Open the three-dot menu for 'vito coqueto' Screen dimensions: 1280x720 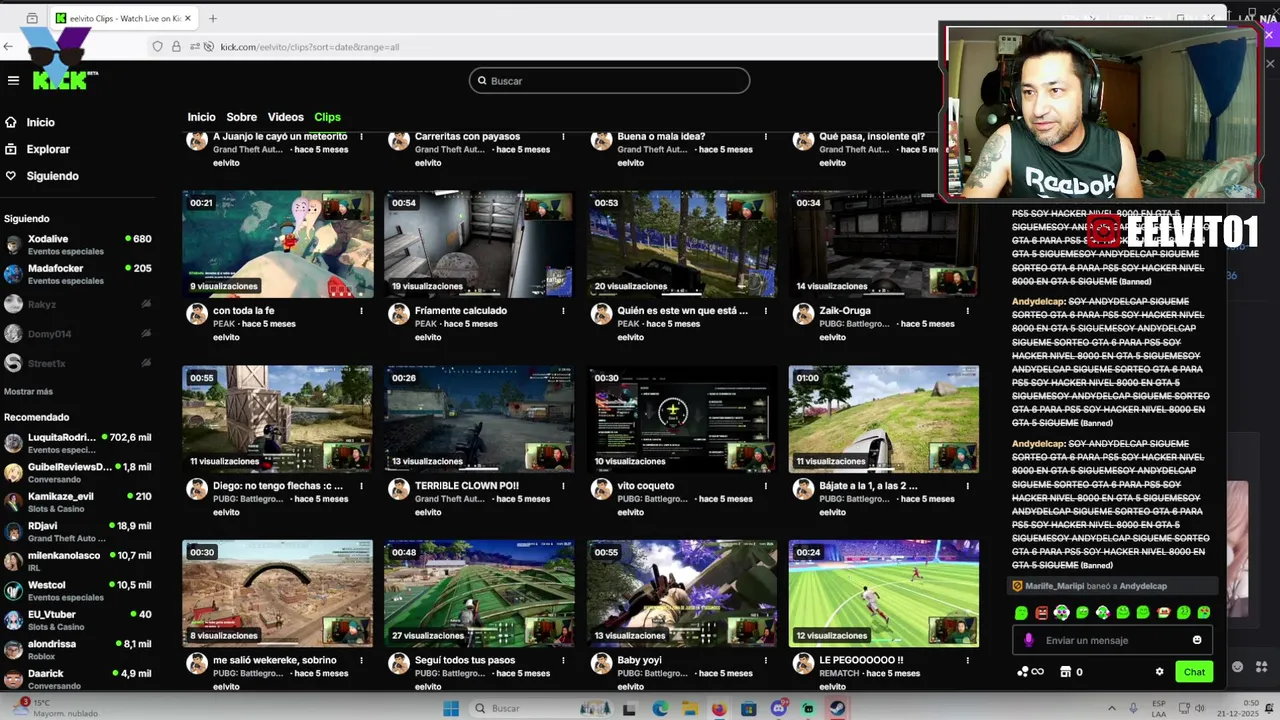[x=765, y=486]
